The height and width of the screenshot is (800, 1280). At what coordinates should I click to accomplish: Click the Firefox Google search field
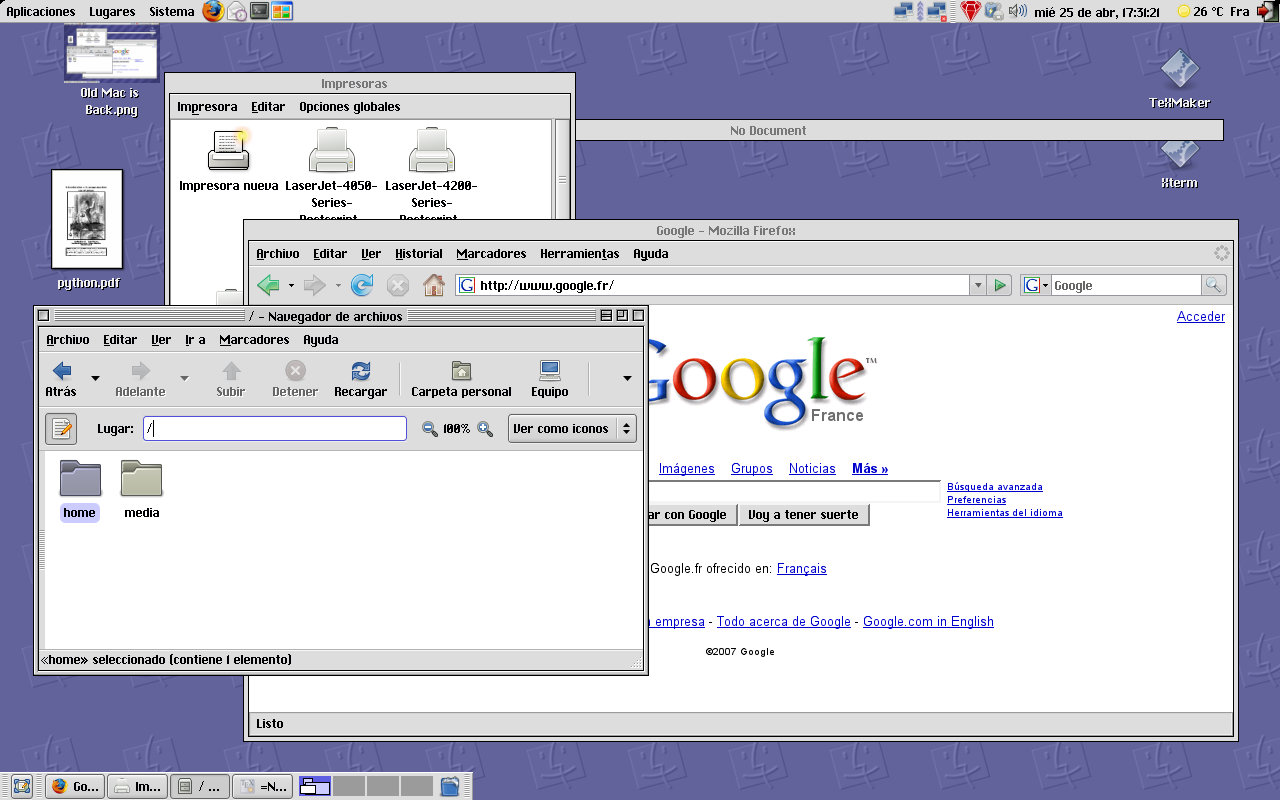(x=1125, y=286)
